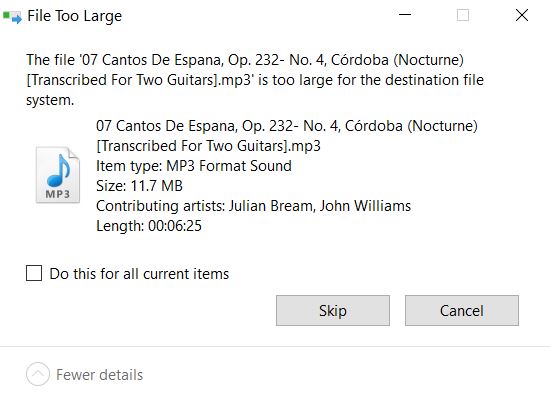Viewport: 550px width, 396px height.
Task: Click the MP3 label on the file icon
Action: [58, 194]
